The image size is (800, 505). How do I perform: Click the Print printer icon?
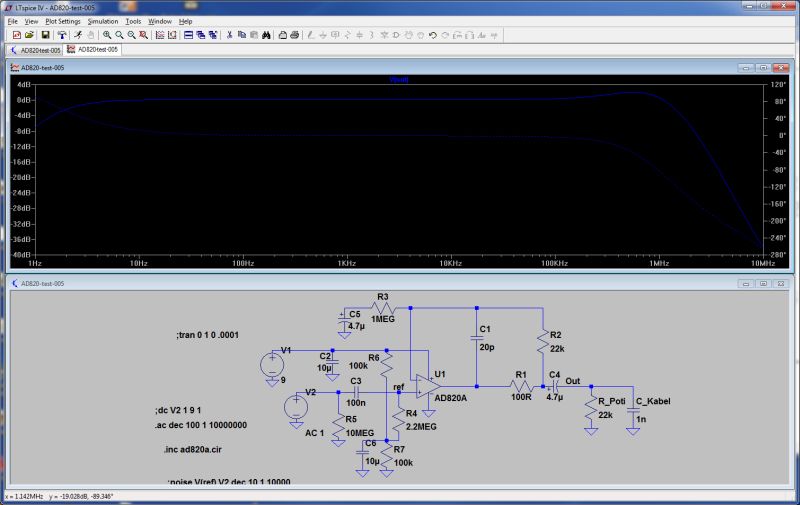click(294, 35)
